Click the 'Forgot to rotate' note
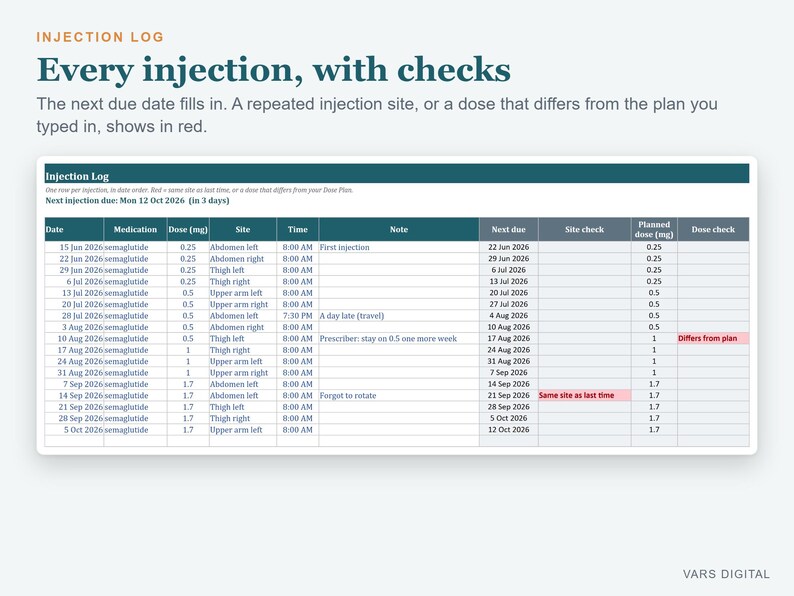Image resolution: width=794 pixels, height=596 pixels. (x=399, y=395)
